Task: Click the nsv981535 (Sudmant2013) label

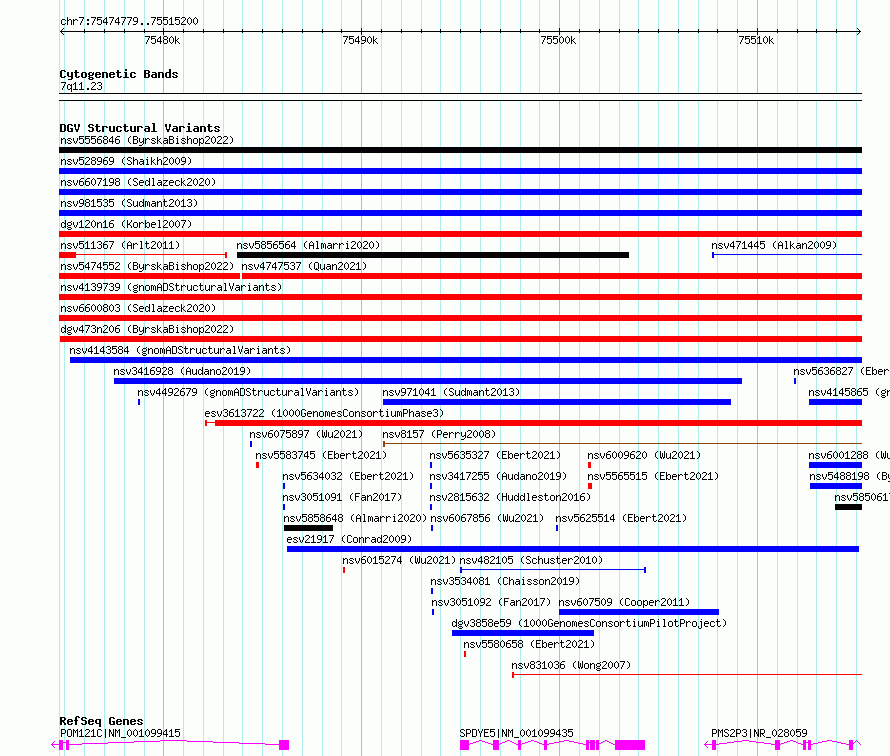Action: (129, 203)
